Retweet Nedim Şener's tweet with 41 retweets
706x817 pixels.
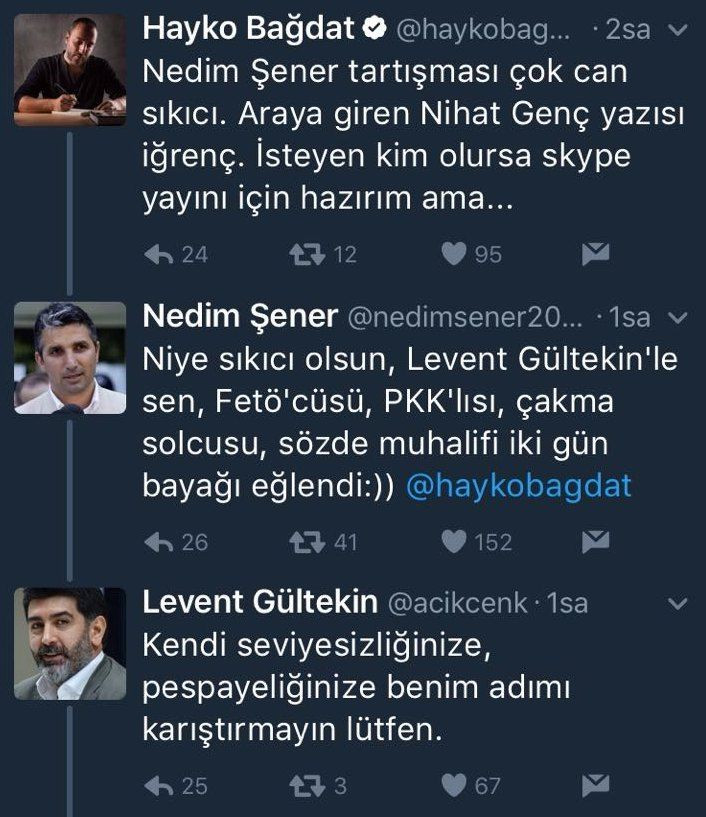[307, 542]
